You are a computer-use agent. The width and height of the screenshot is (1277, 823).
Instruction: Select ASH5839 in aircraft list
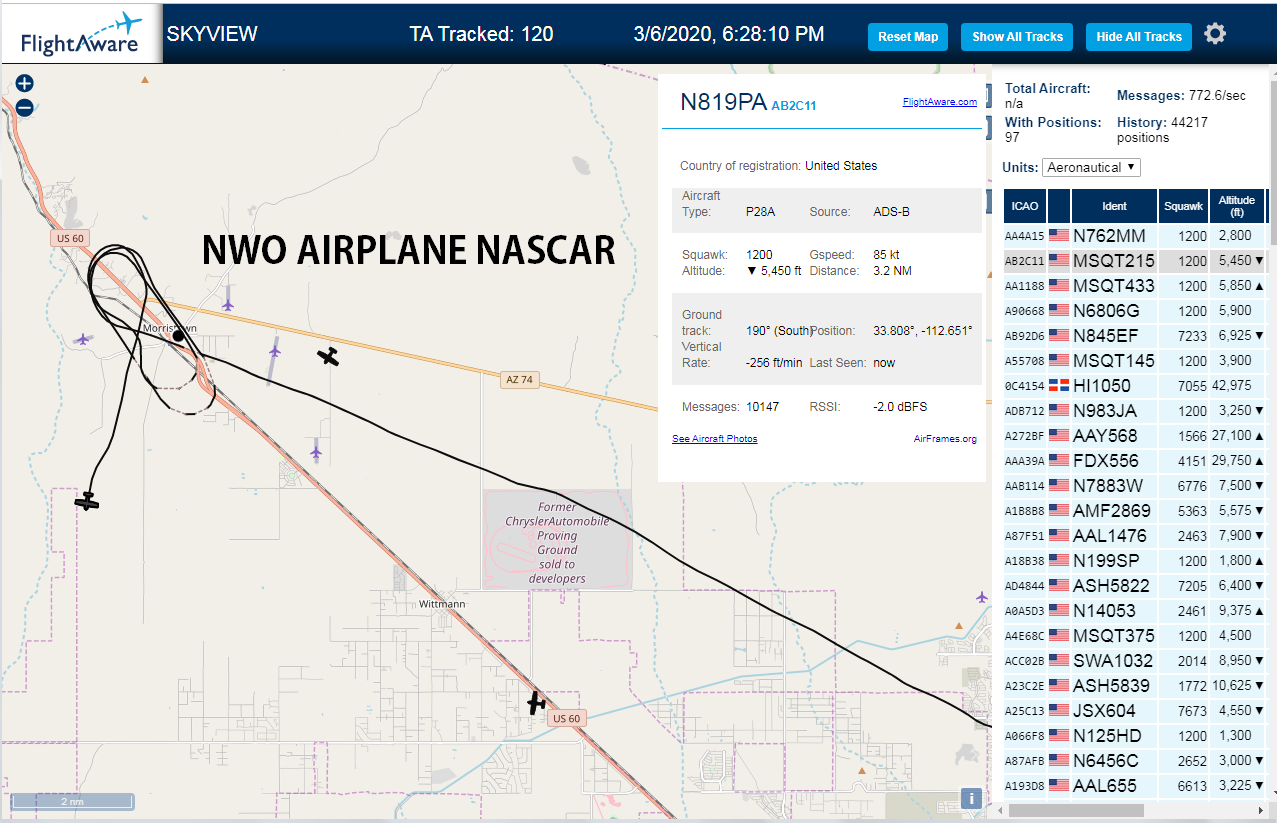tap(1135, 686)
